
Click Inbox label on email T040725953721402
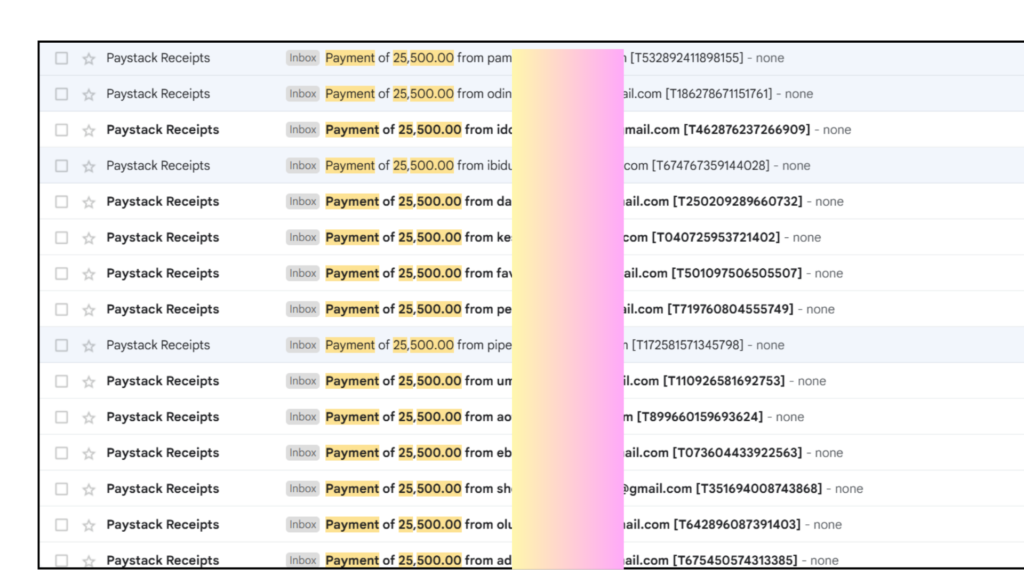pyautogui.click(x=302, y=237)
